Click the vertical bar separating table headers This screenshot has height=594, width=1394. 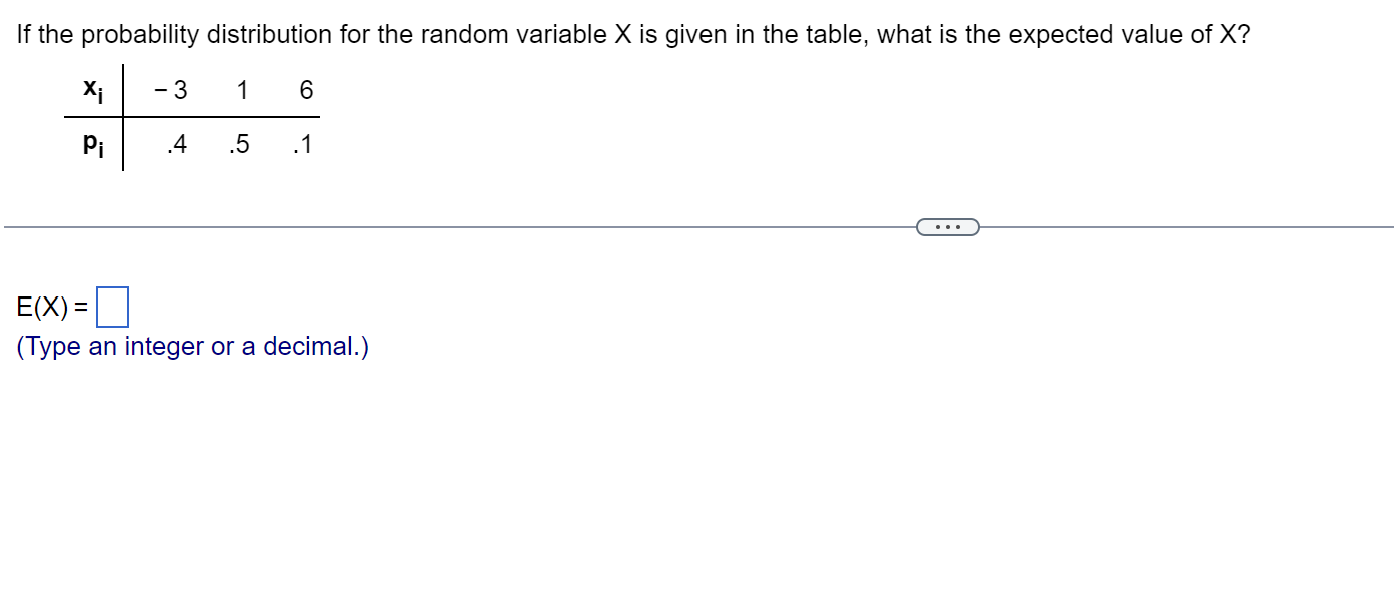(123, 115)
